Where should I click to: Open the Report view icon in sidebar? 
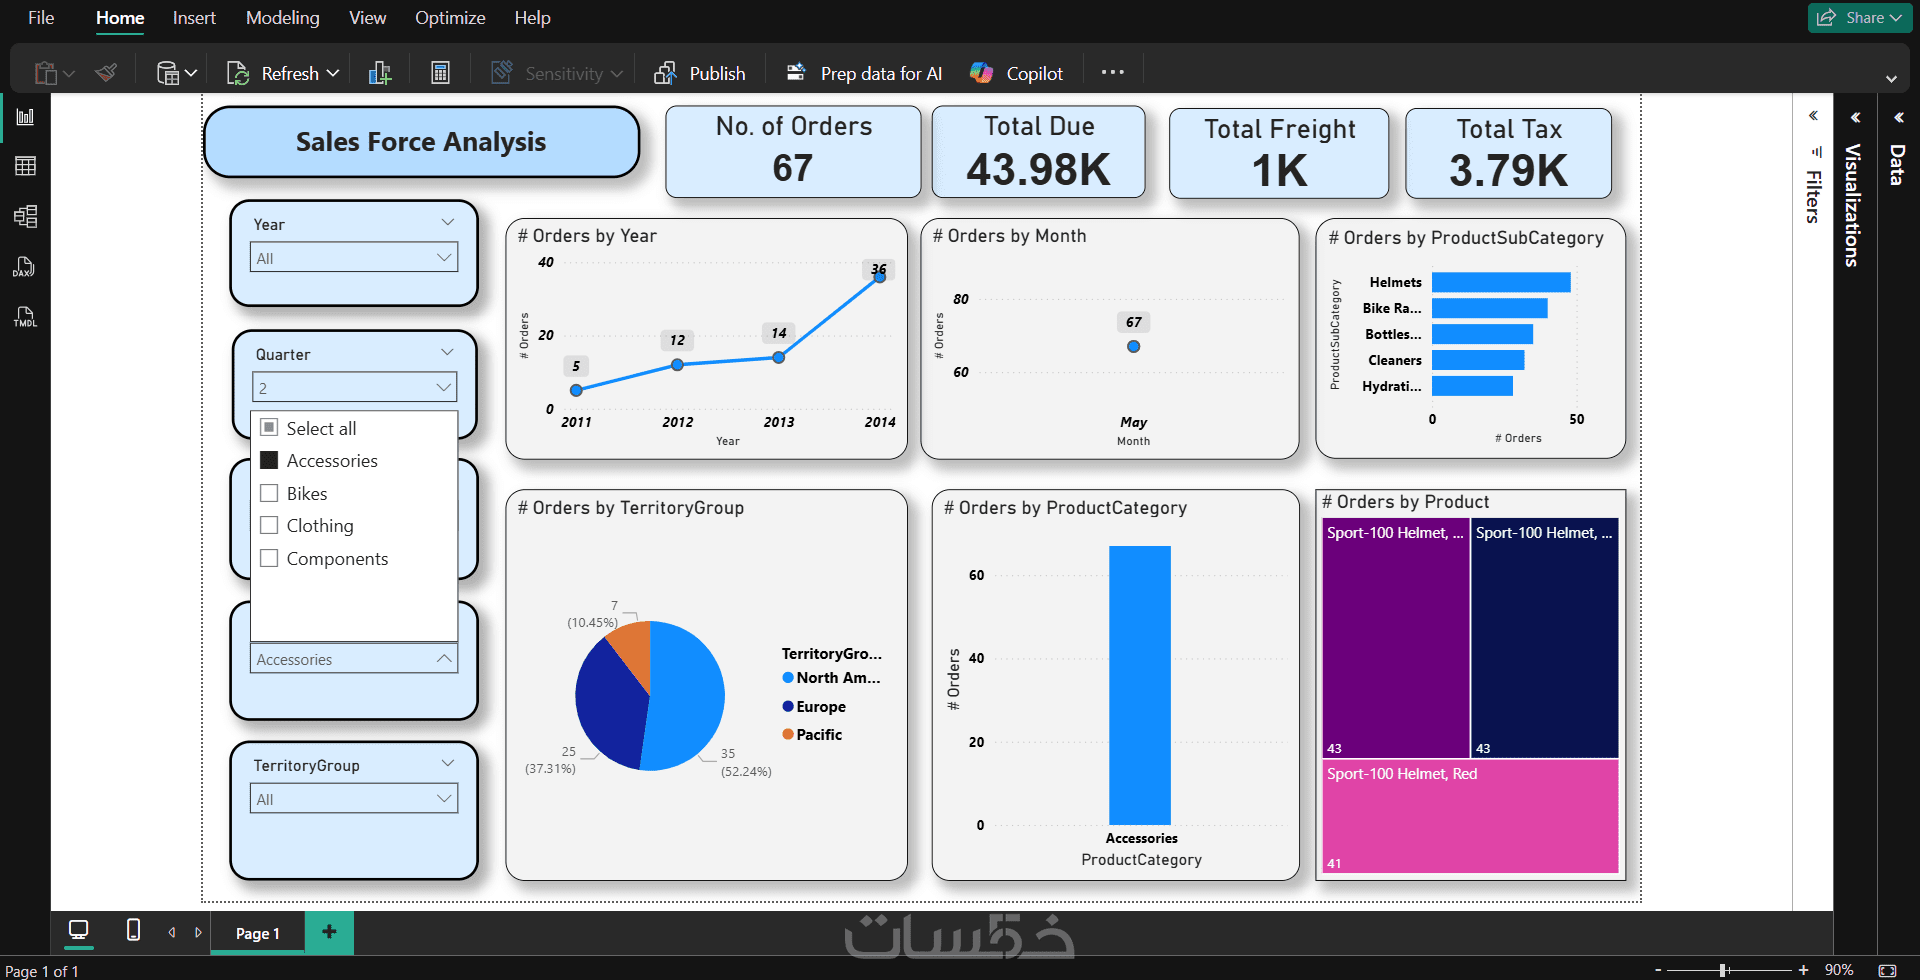[x=25, y=117]
